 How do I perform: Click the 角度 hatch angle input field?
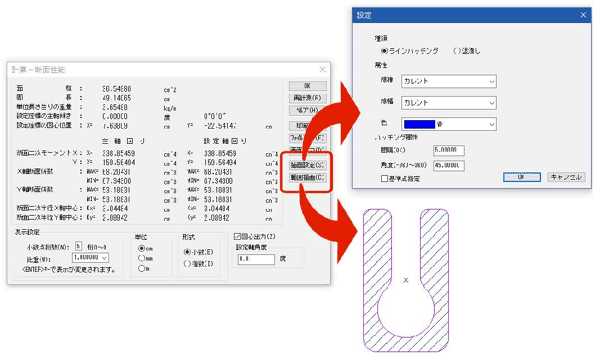click(449, 166)
